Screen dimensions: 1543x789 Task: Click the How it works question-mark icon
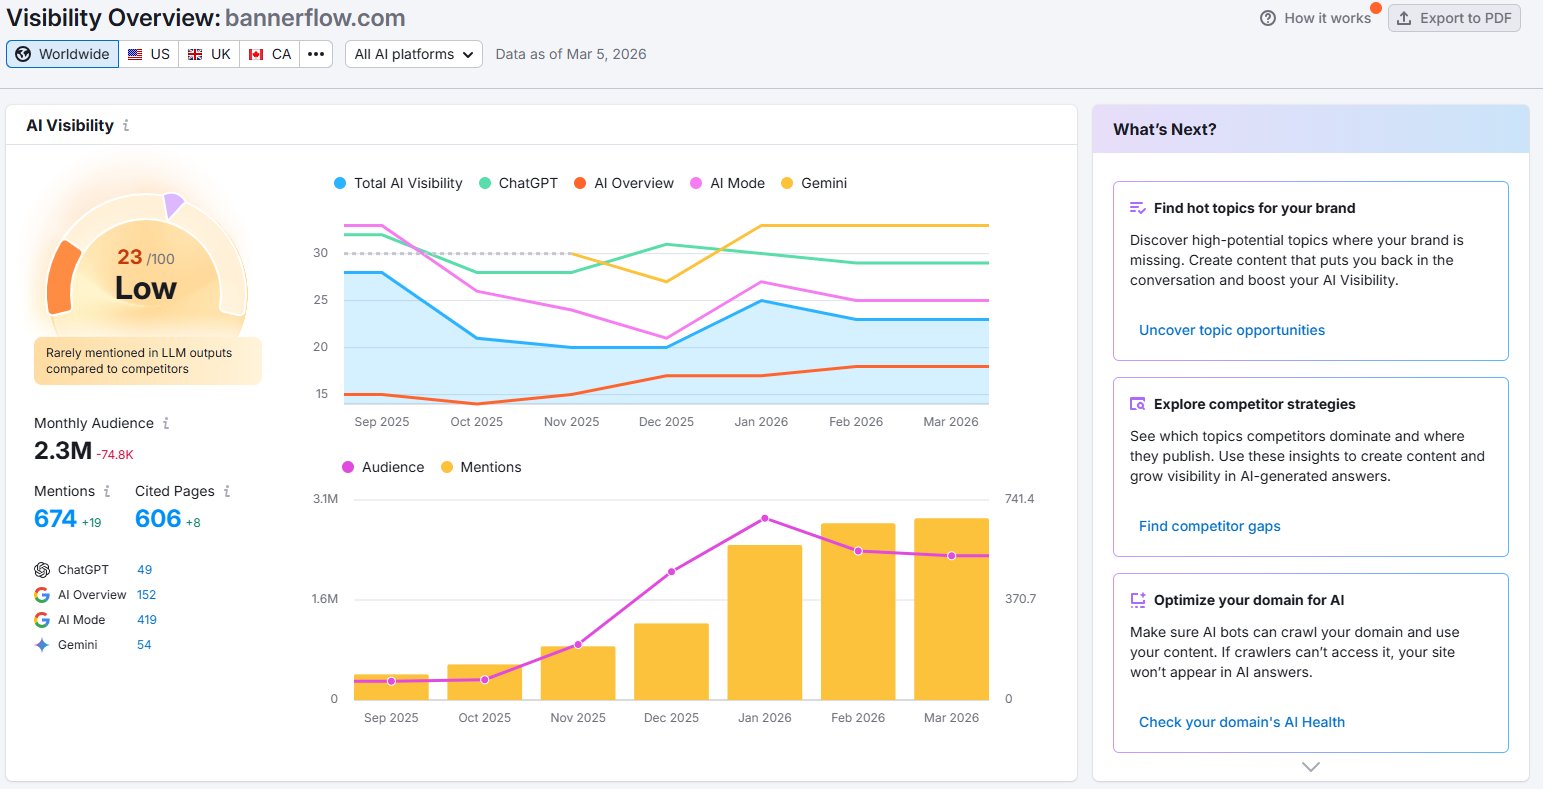click(1268, 18)
